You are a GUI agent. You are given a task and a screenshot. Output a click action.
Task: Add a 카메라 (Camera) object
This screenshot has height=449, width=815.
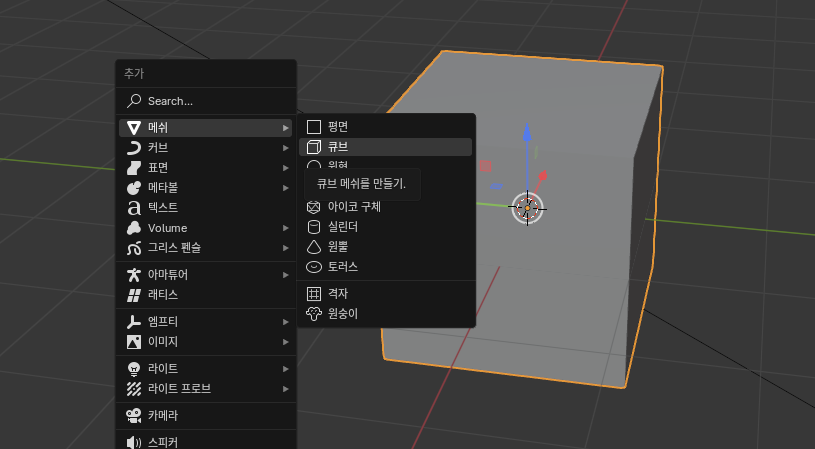pyautogui.click(x=206, y=416)
